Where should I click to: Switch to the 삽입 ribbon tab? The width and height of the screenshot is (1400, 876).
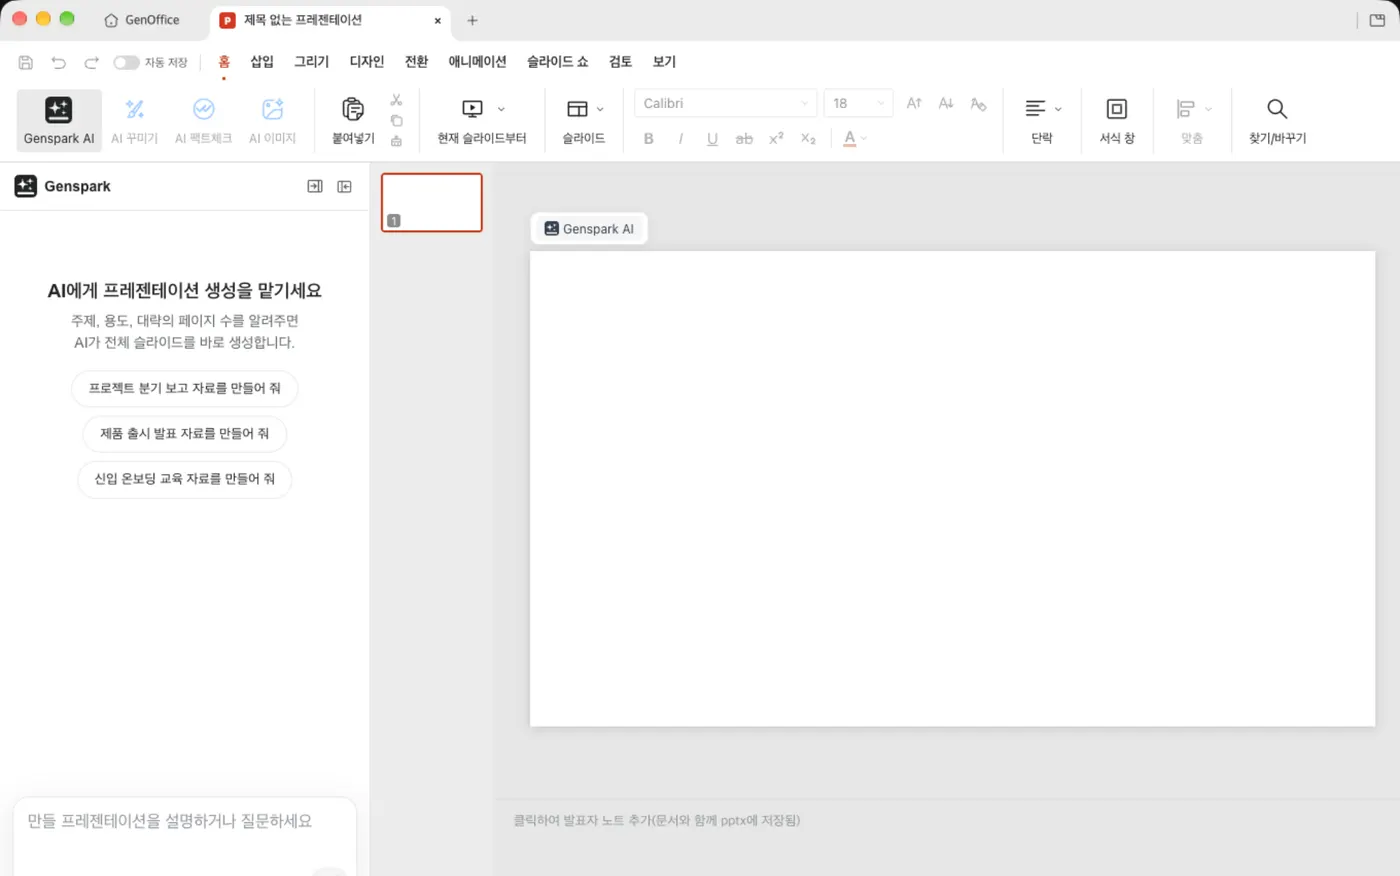pyautogui.click(x=262, y=62)
